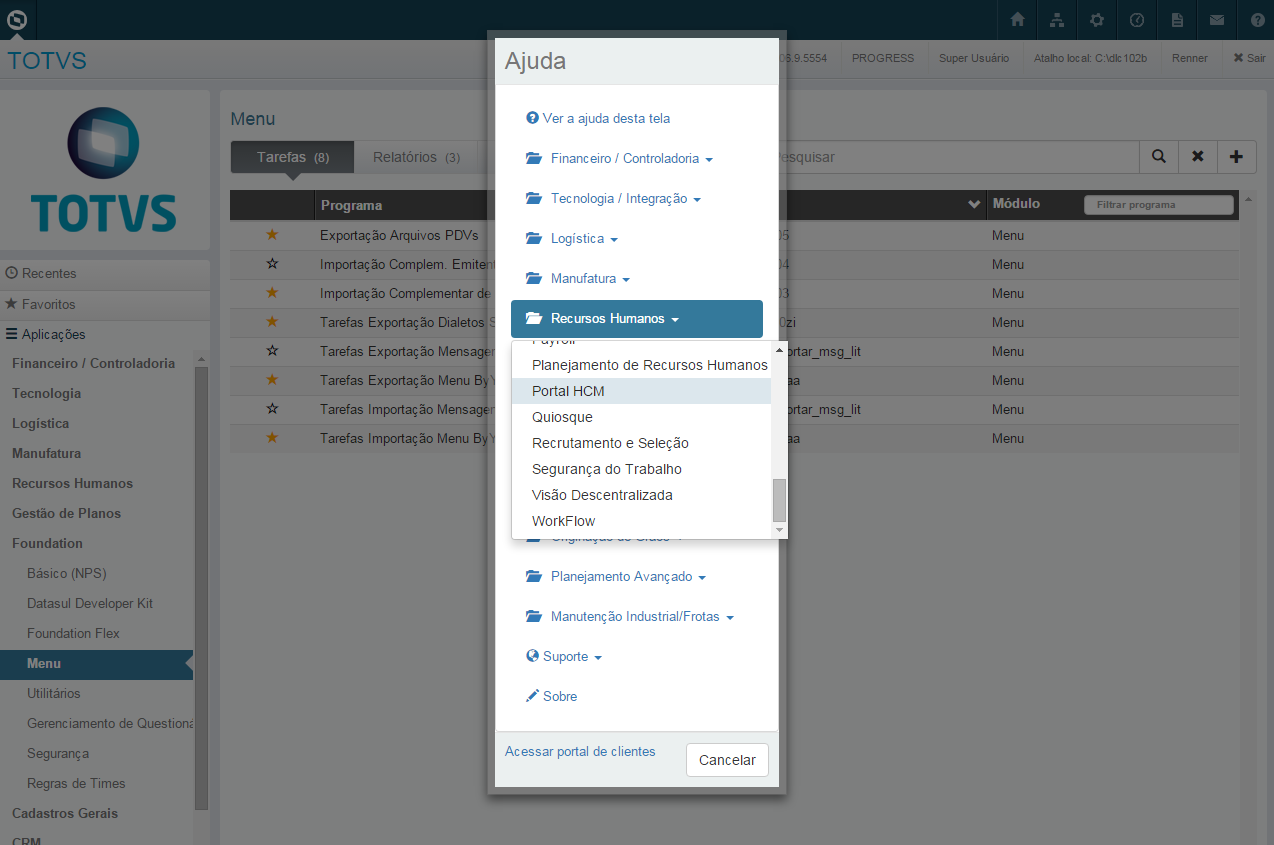Click the Cancelar button
This screenshot has width=1274, height=845.
coord(727,760)
